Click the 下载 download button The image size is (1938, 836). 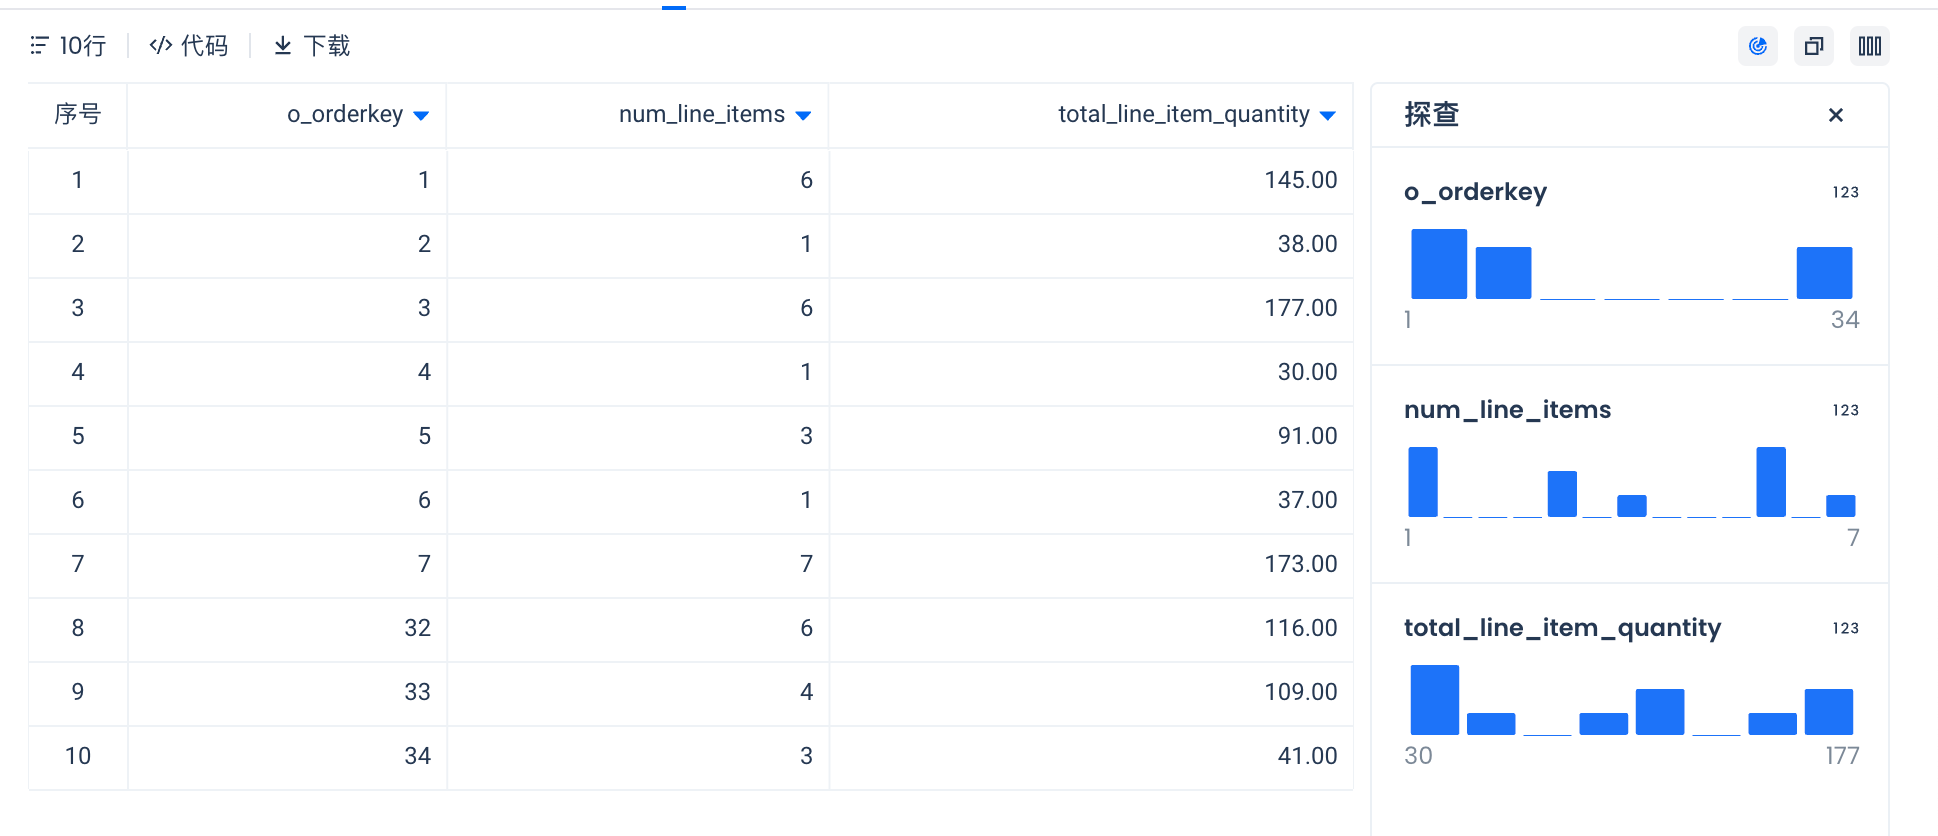click(312, 46)
